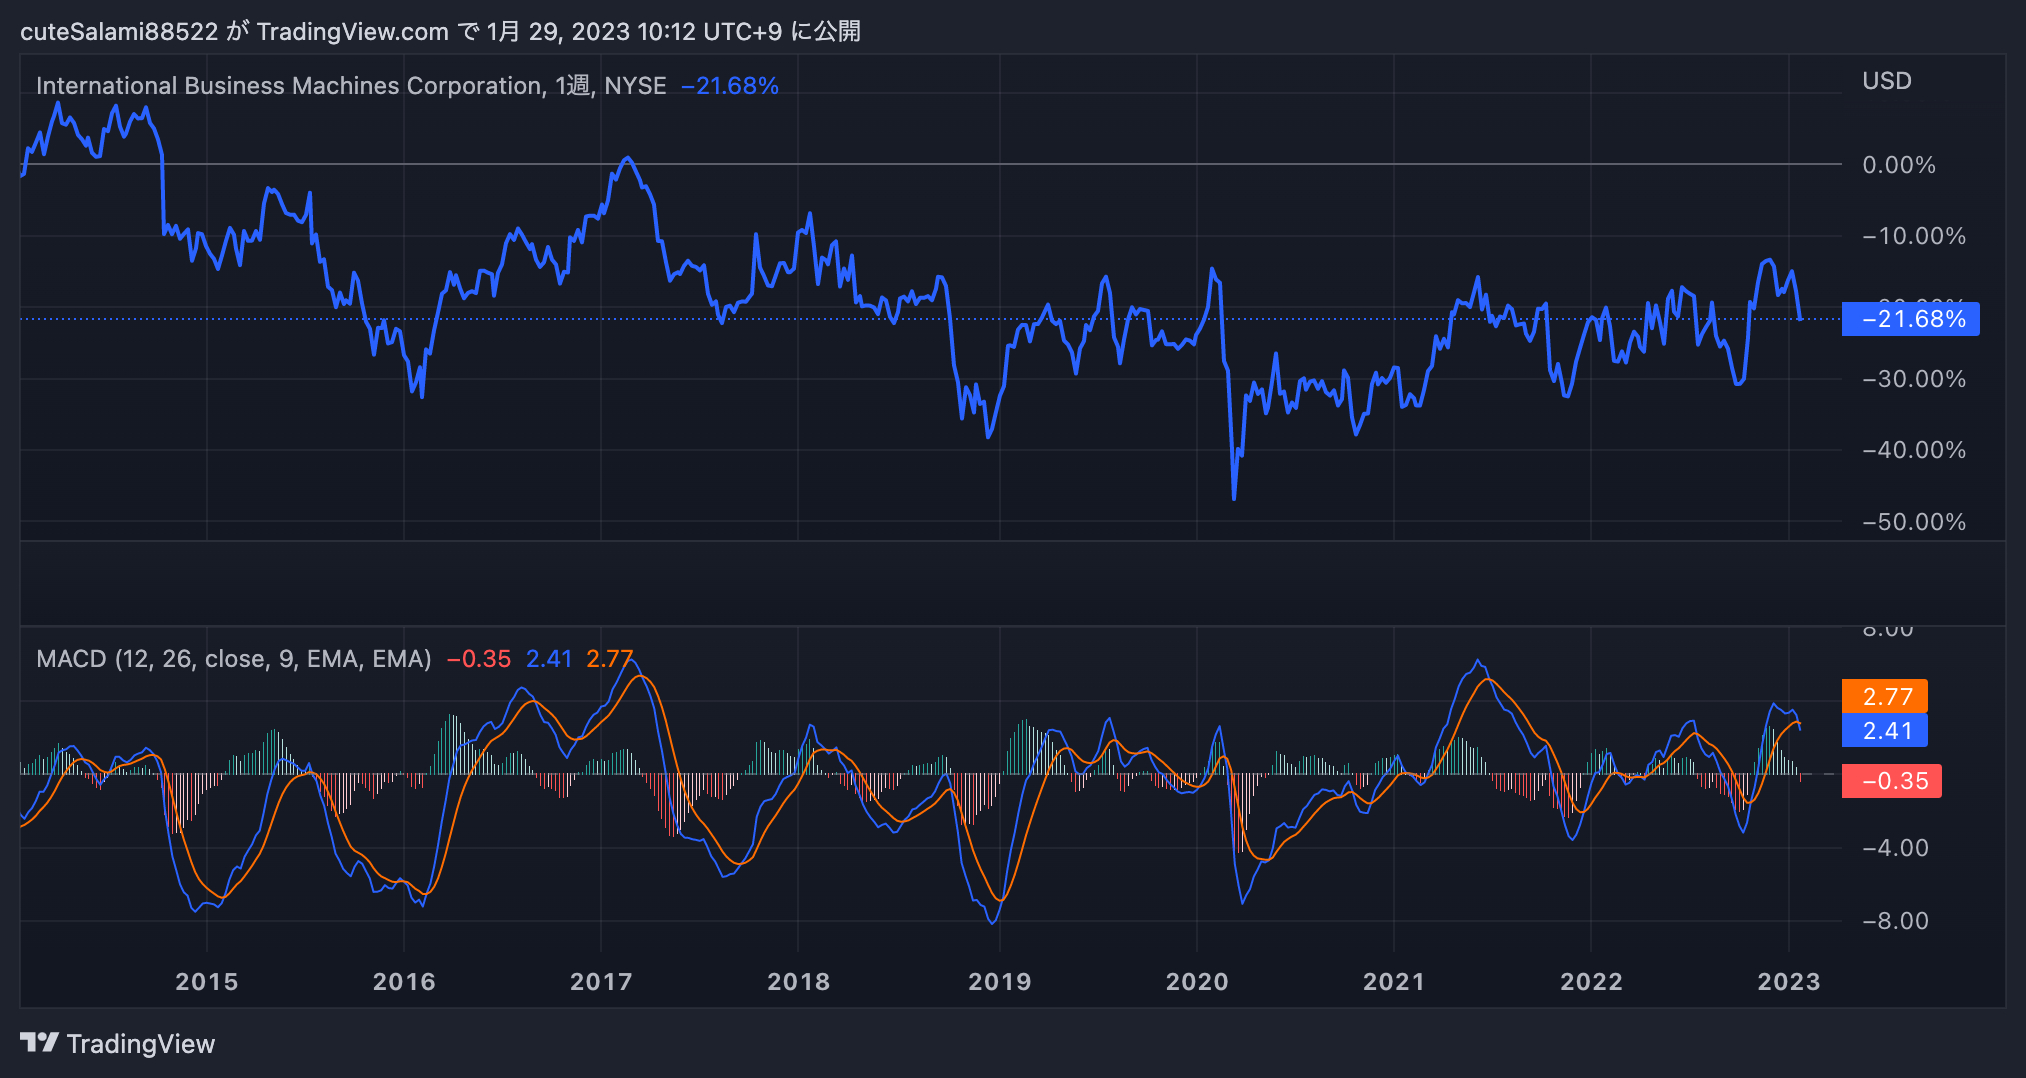Click the -8.00 level on MACD scale
Image resolution: width=2026 pixels, height=1078 pixels.
[x=1895, y=921]
